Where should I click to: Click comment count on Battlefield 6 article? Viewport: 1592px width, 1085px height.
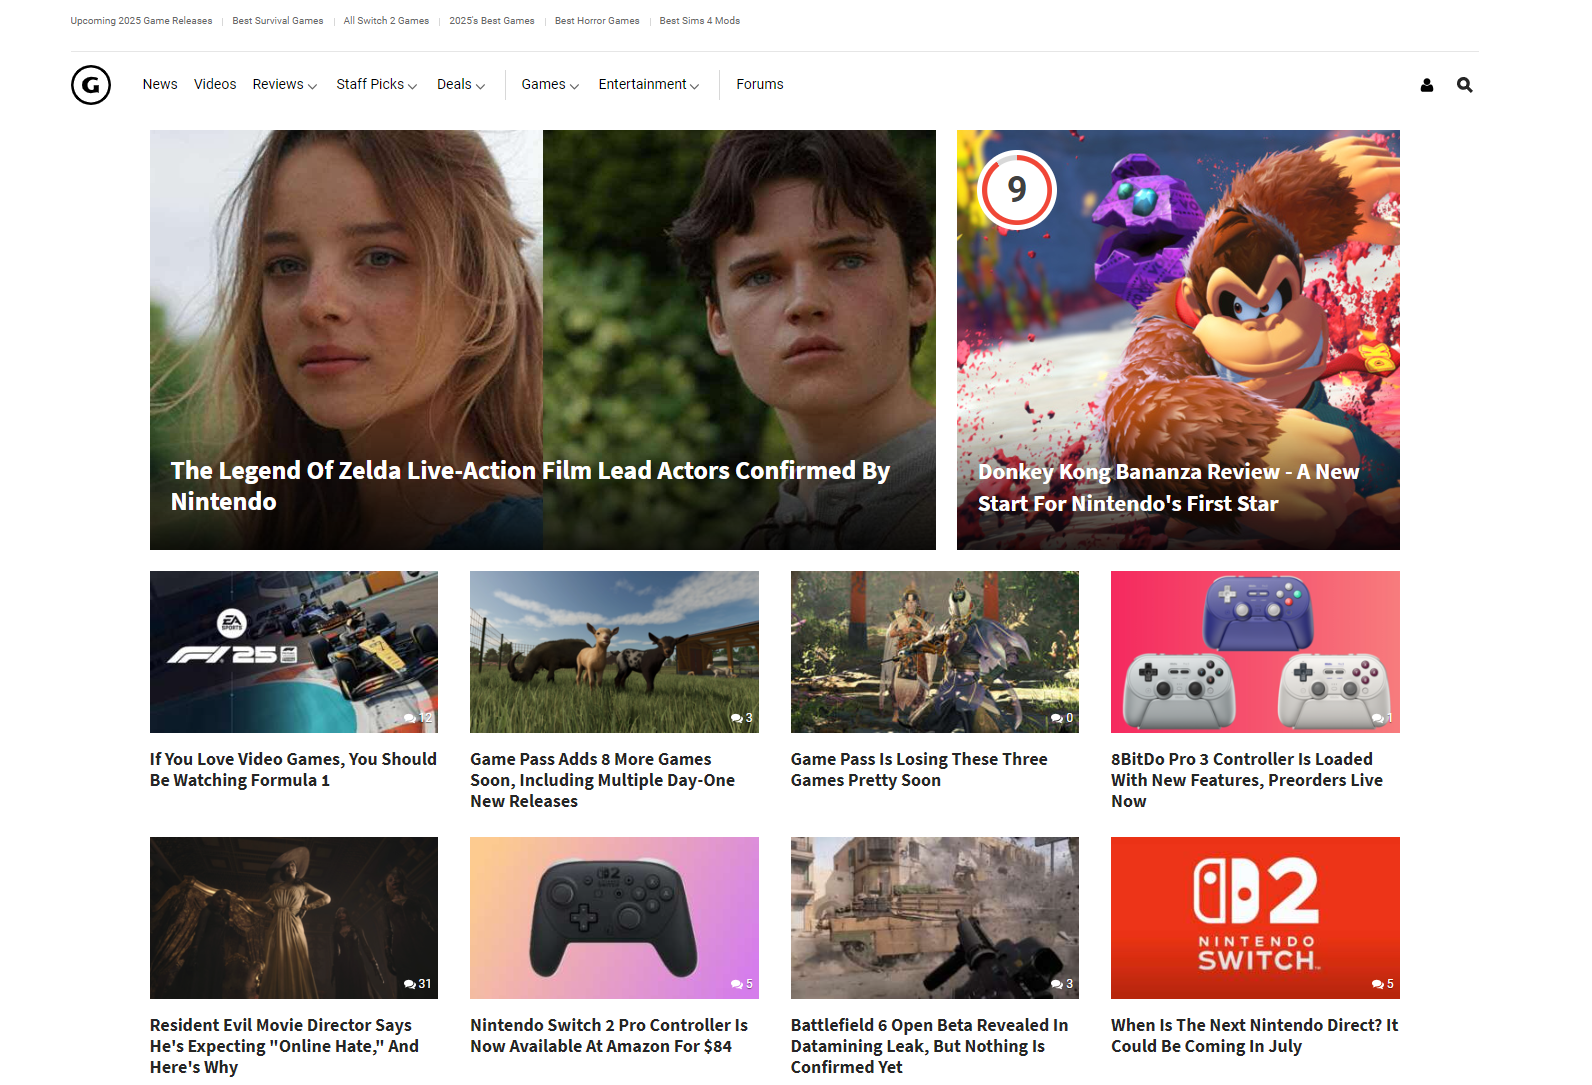1062,984
